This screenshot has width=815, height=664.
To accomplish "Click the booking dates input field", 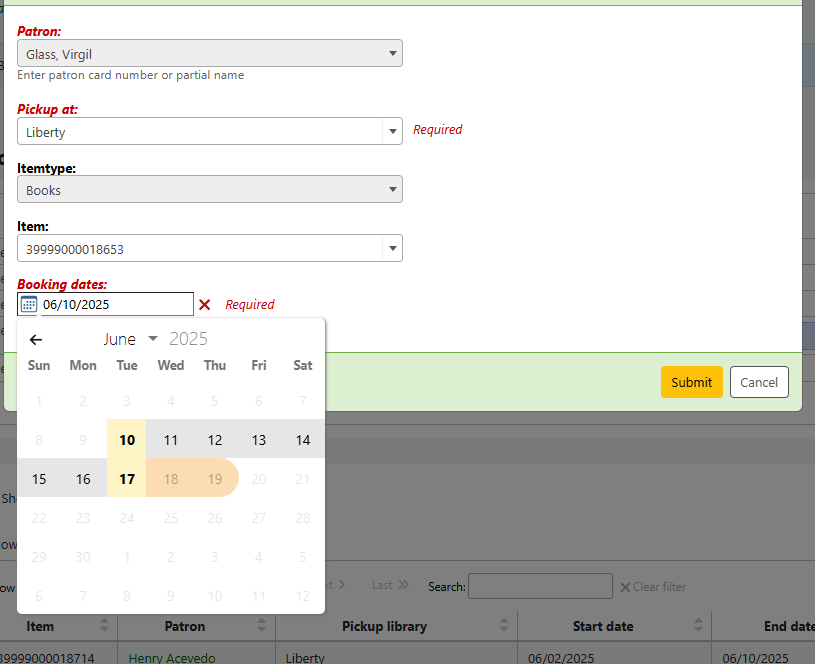I will (x=115, y=305).
